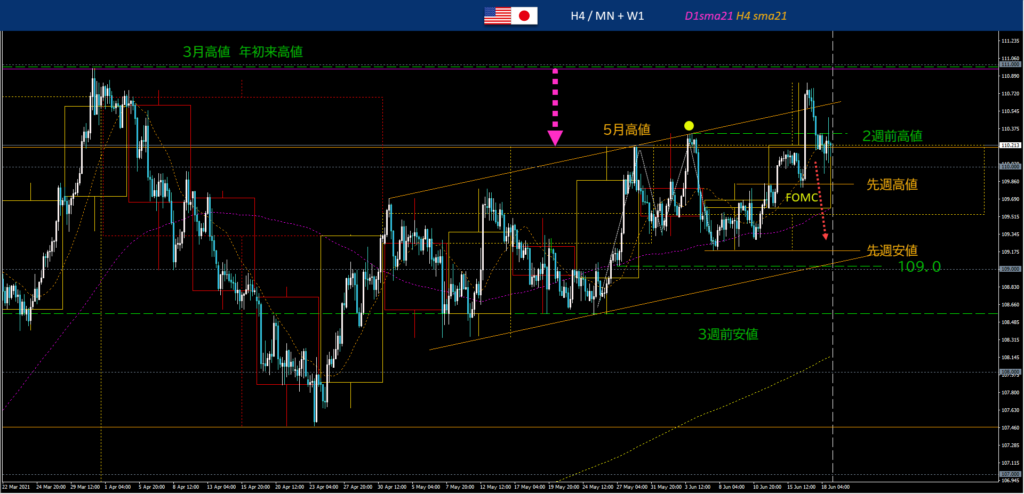1024x494 pixels.
Task: Click the pink dashed down arrow
Action: [x=555, y=98]
